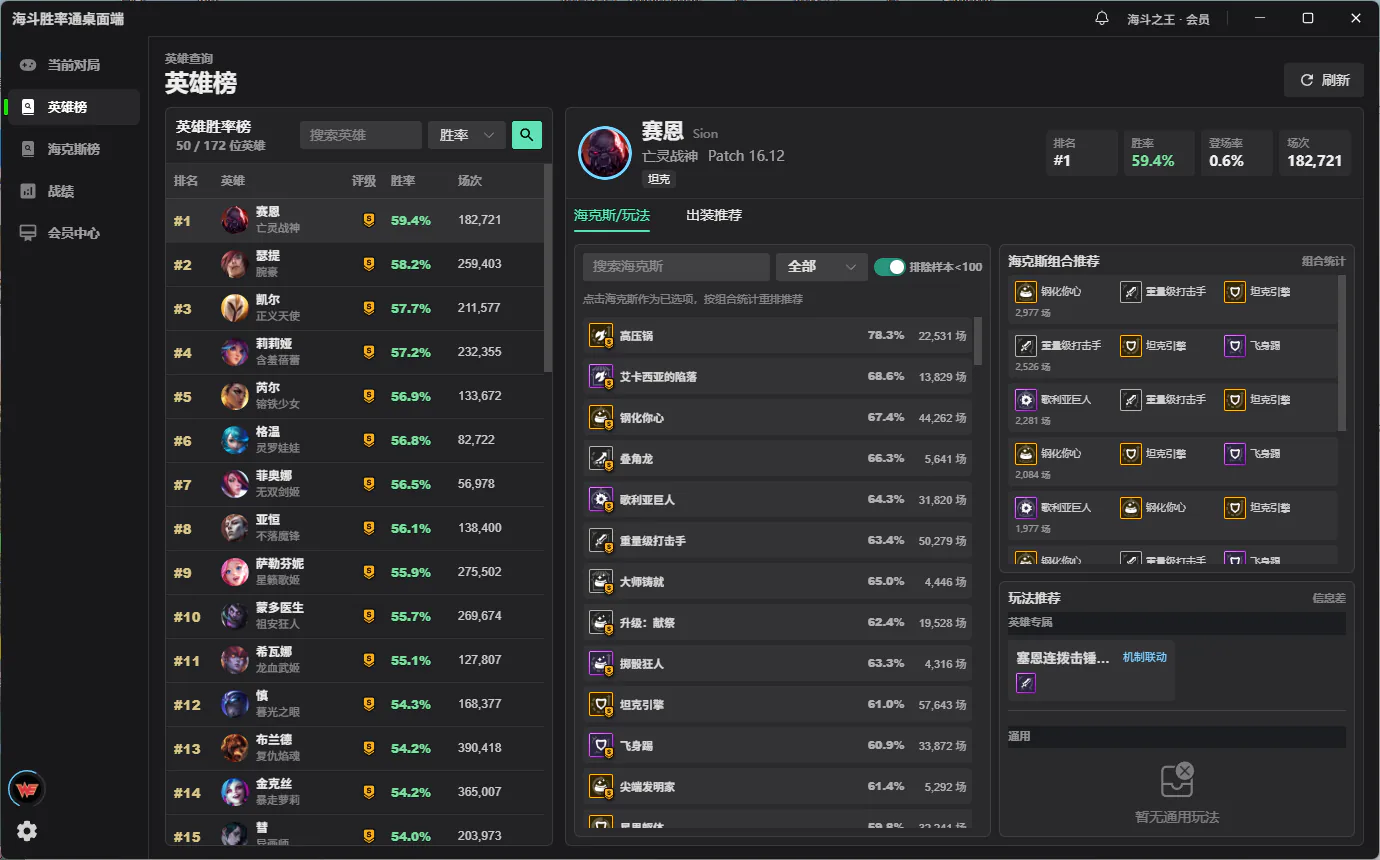
Task: Click the 大师铸就 augment icon
Action: [601, 581]
